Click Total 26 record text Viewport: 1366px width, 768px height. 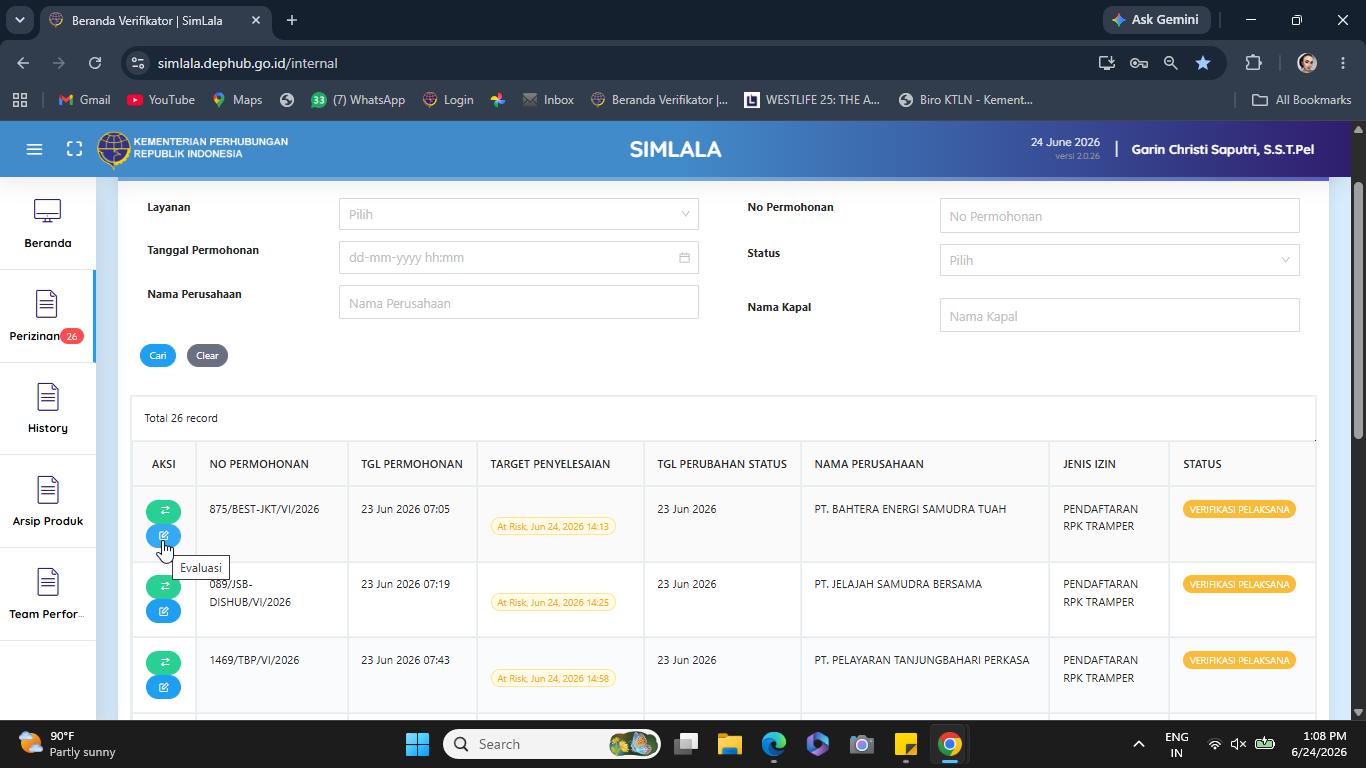pyautogui.click(x=181, y=418)
